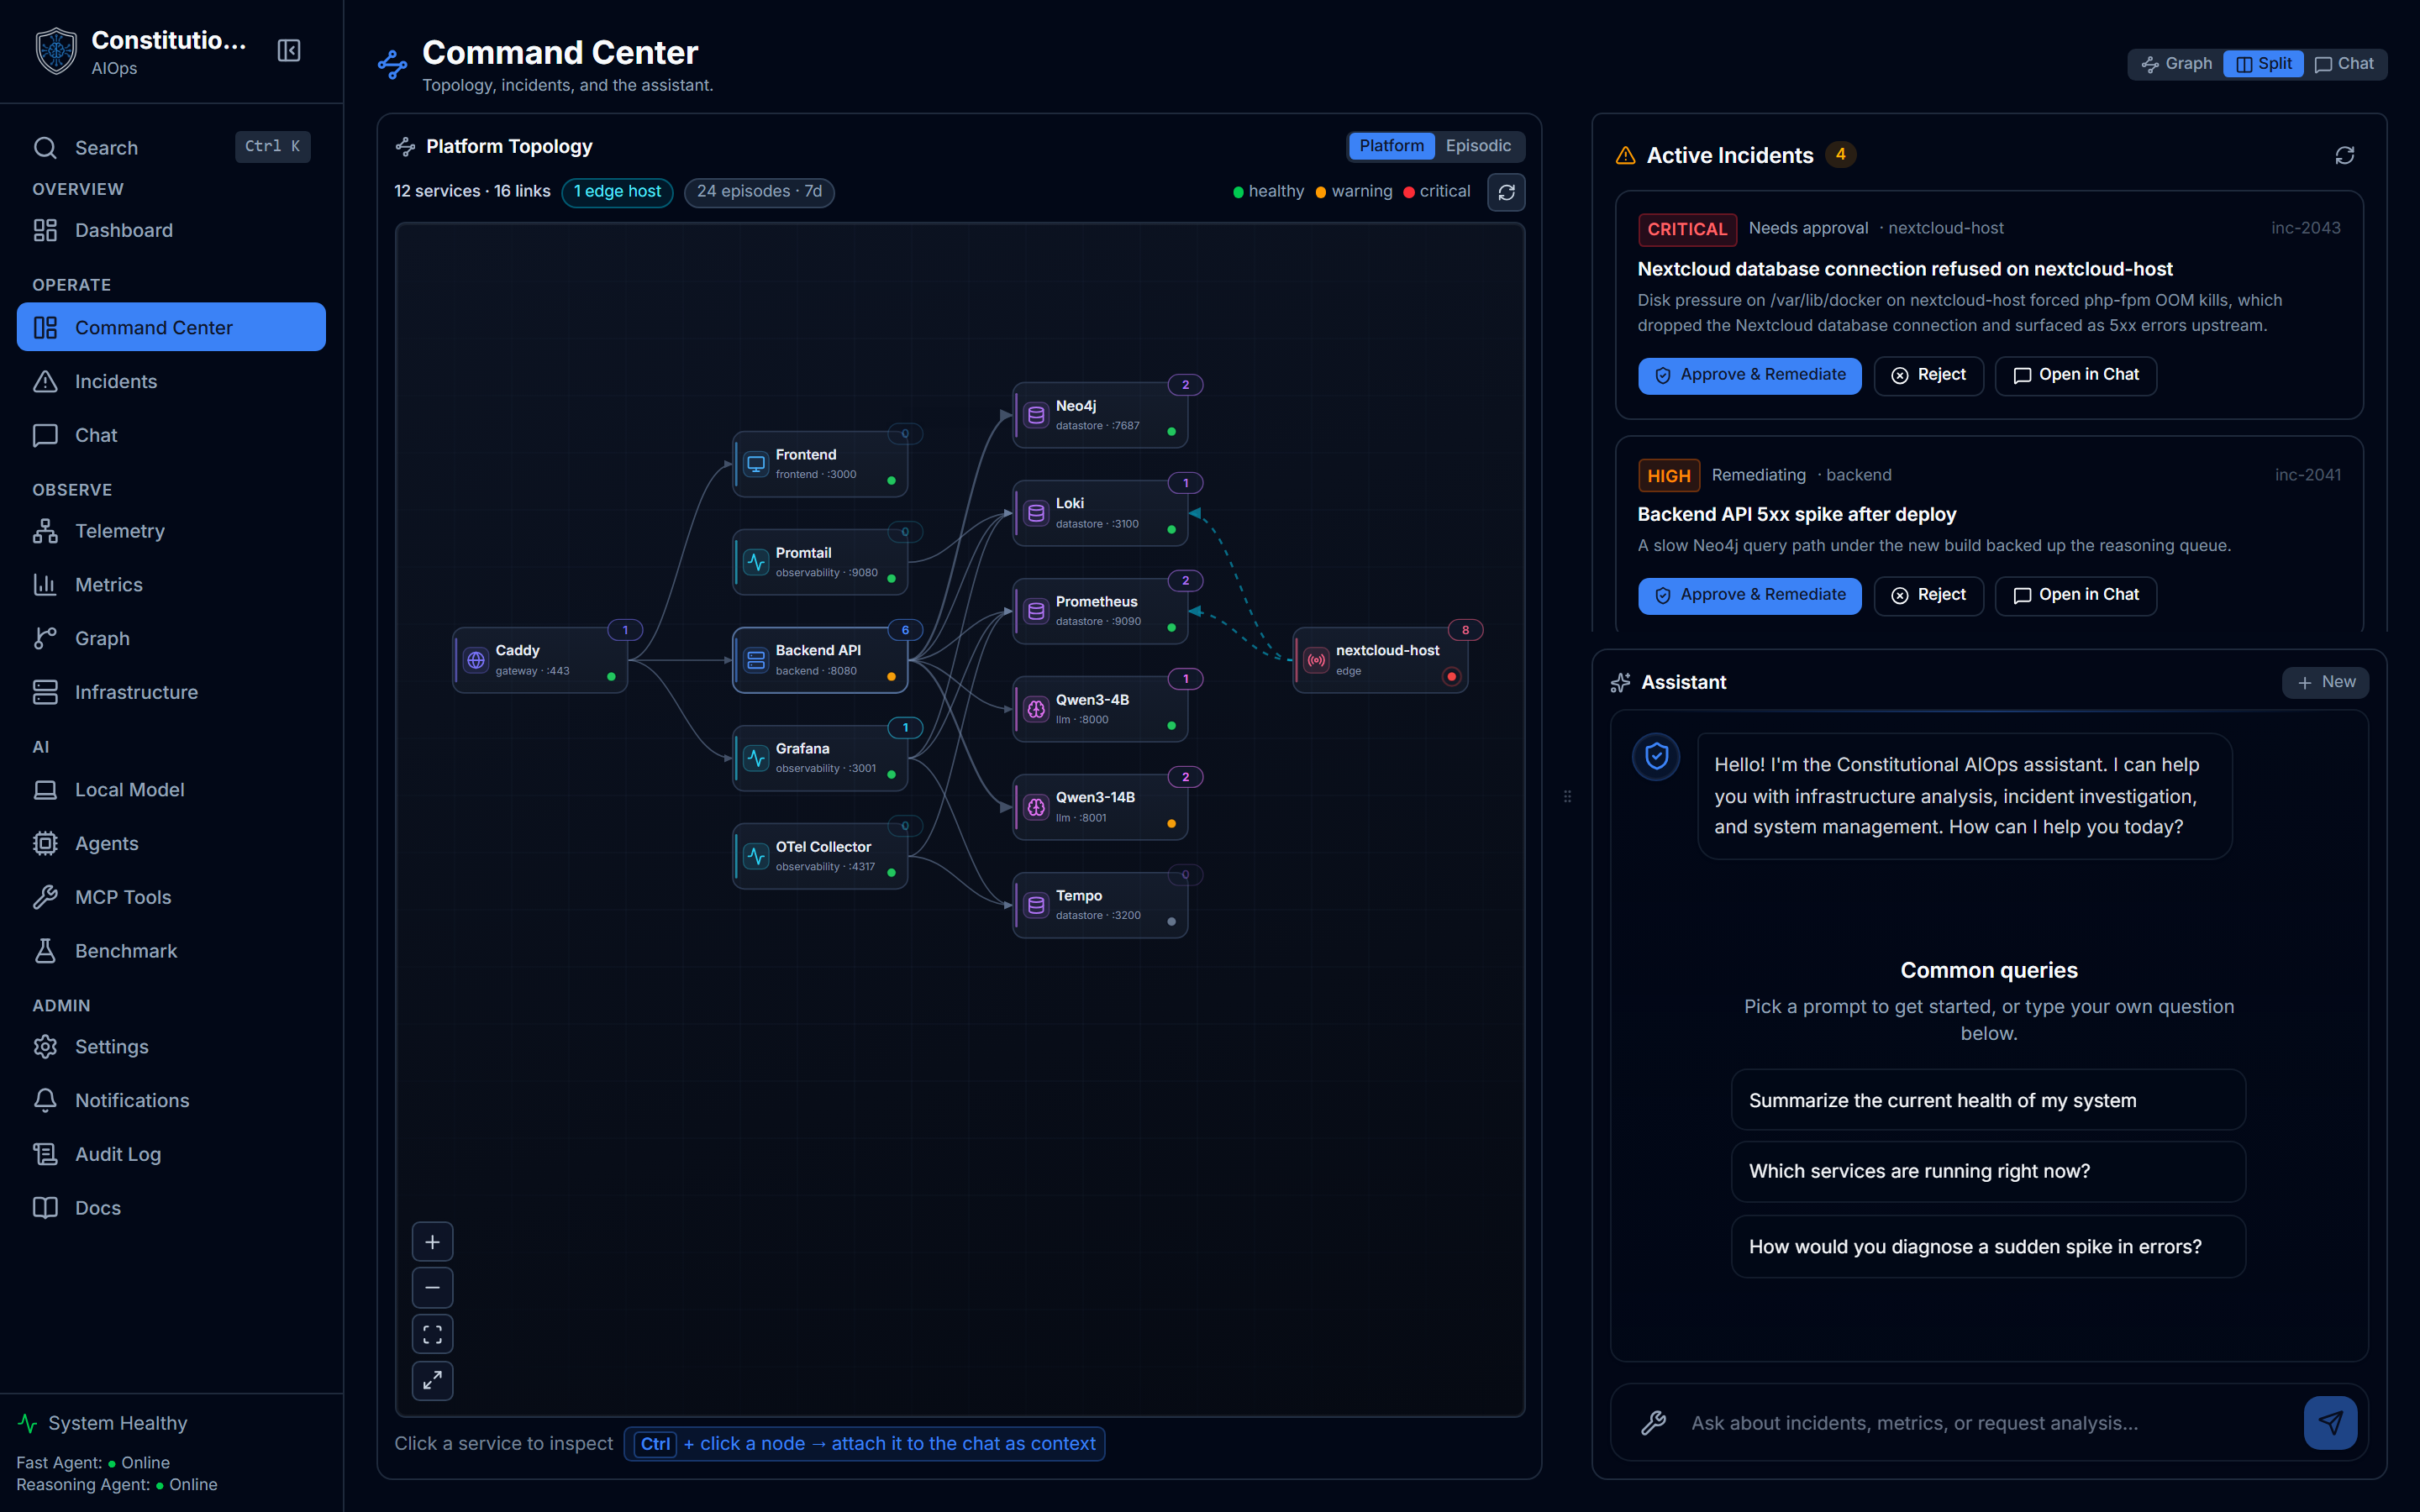Select the Qwen3-14B llm node
The height and width of the screenshot is (1512, 2420).
(1100, 807)
